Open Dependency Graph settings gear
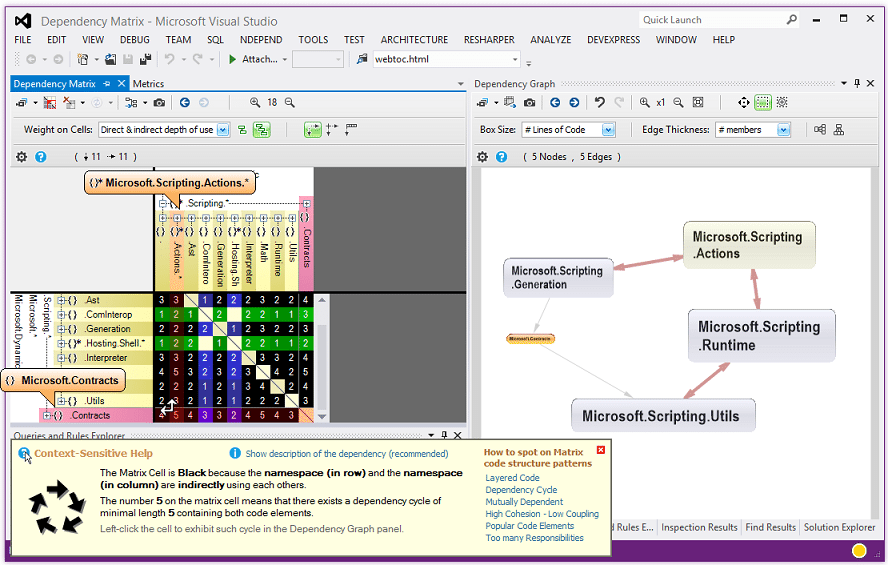 pyautogui.click(x=482, y=157)
